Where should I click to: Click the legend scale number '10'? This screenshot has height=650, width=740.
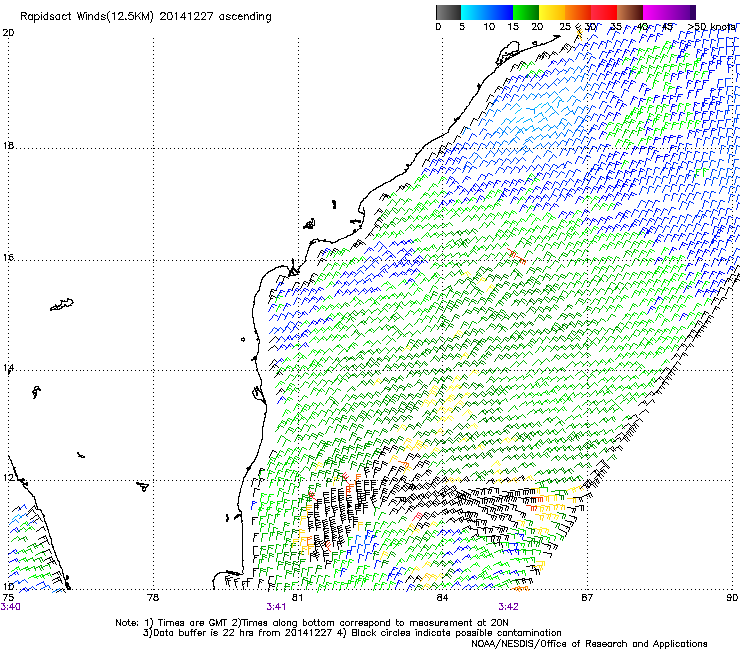click(x=489, y=27)
